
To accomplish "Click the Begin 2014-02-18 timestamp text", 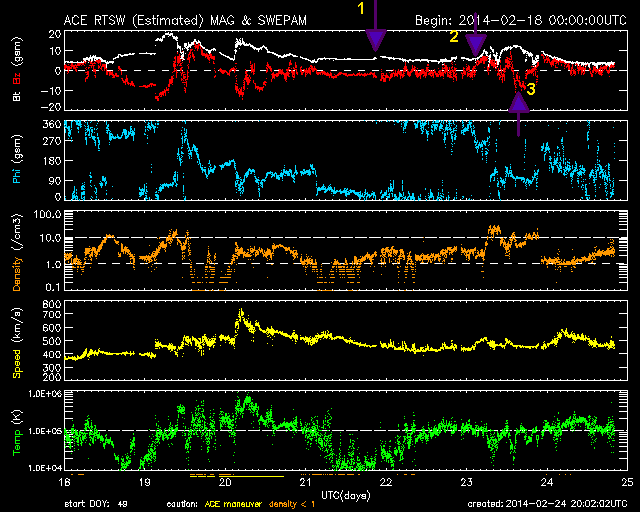I will point(515,19).
